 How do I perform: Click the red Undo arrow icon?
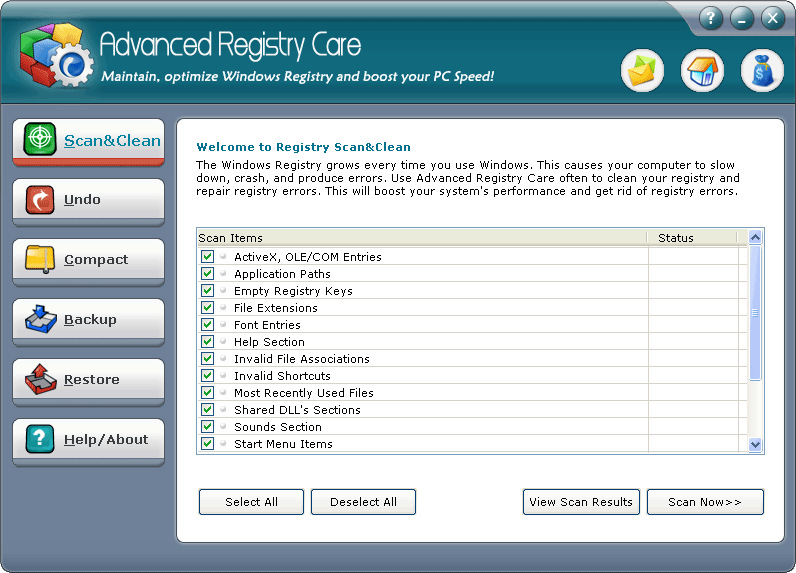pos(40,199)
